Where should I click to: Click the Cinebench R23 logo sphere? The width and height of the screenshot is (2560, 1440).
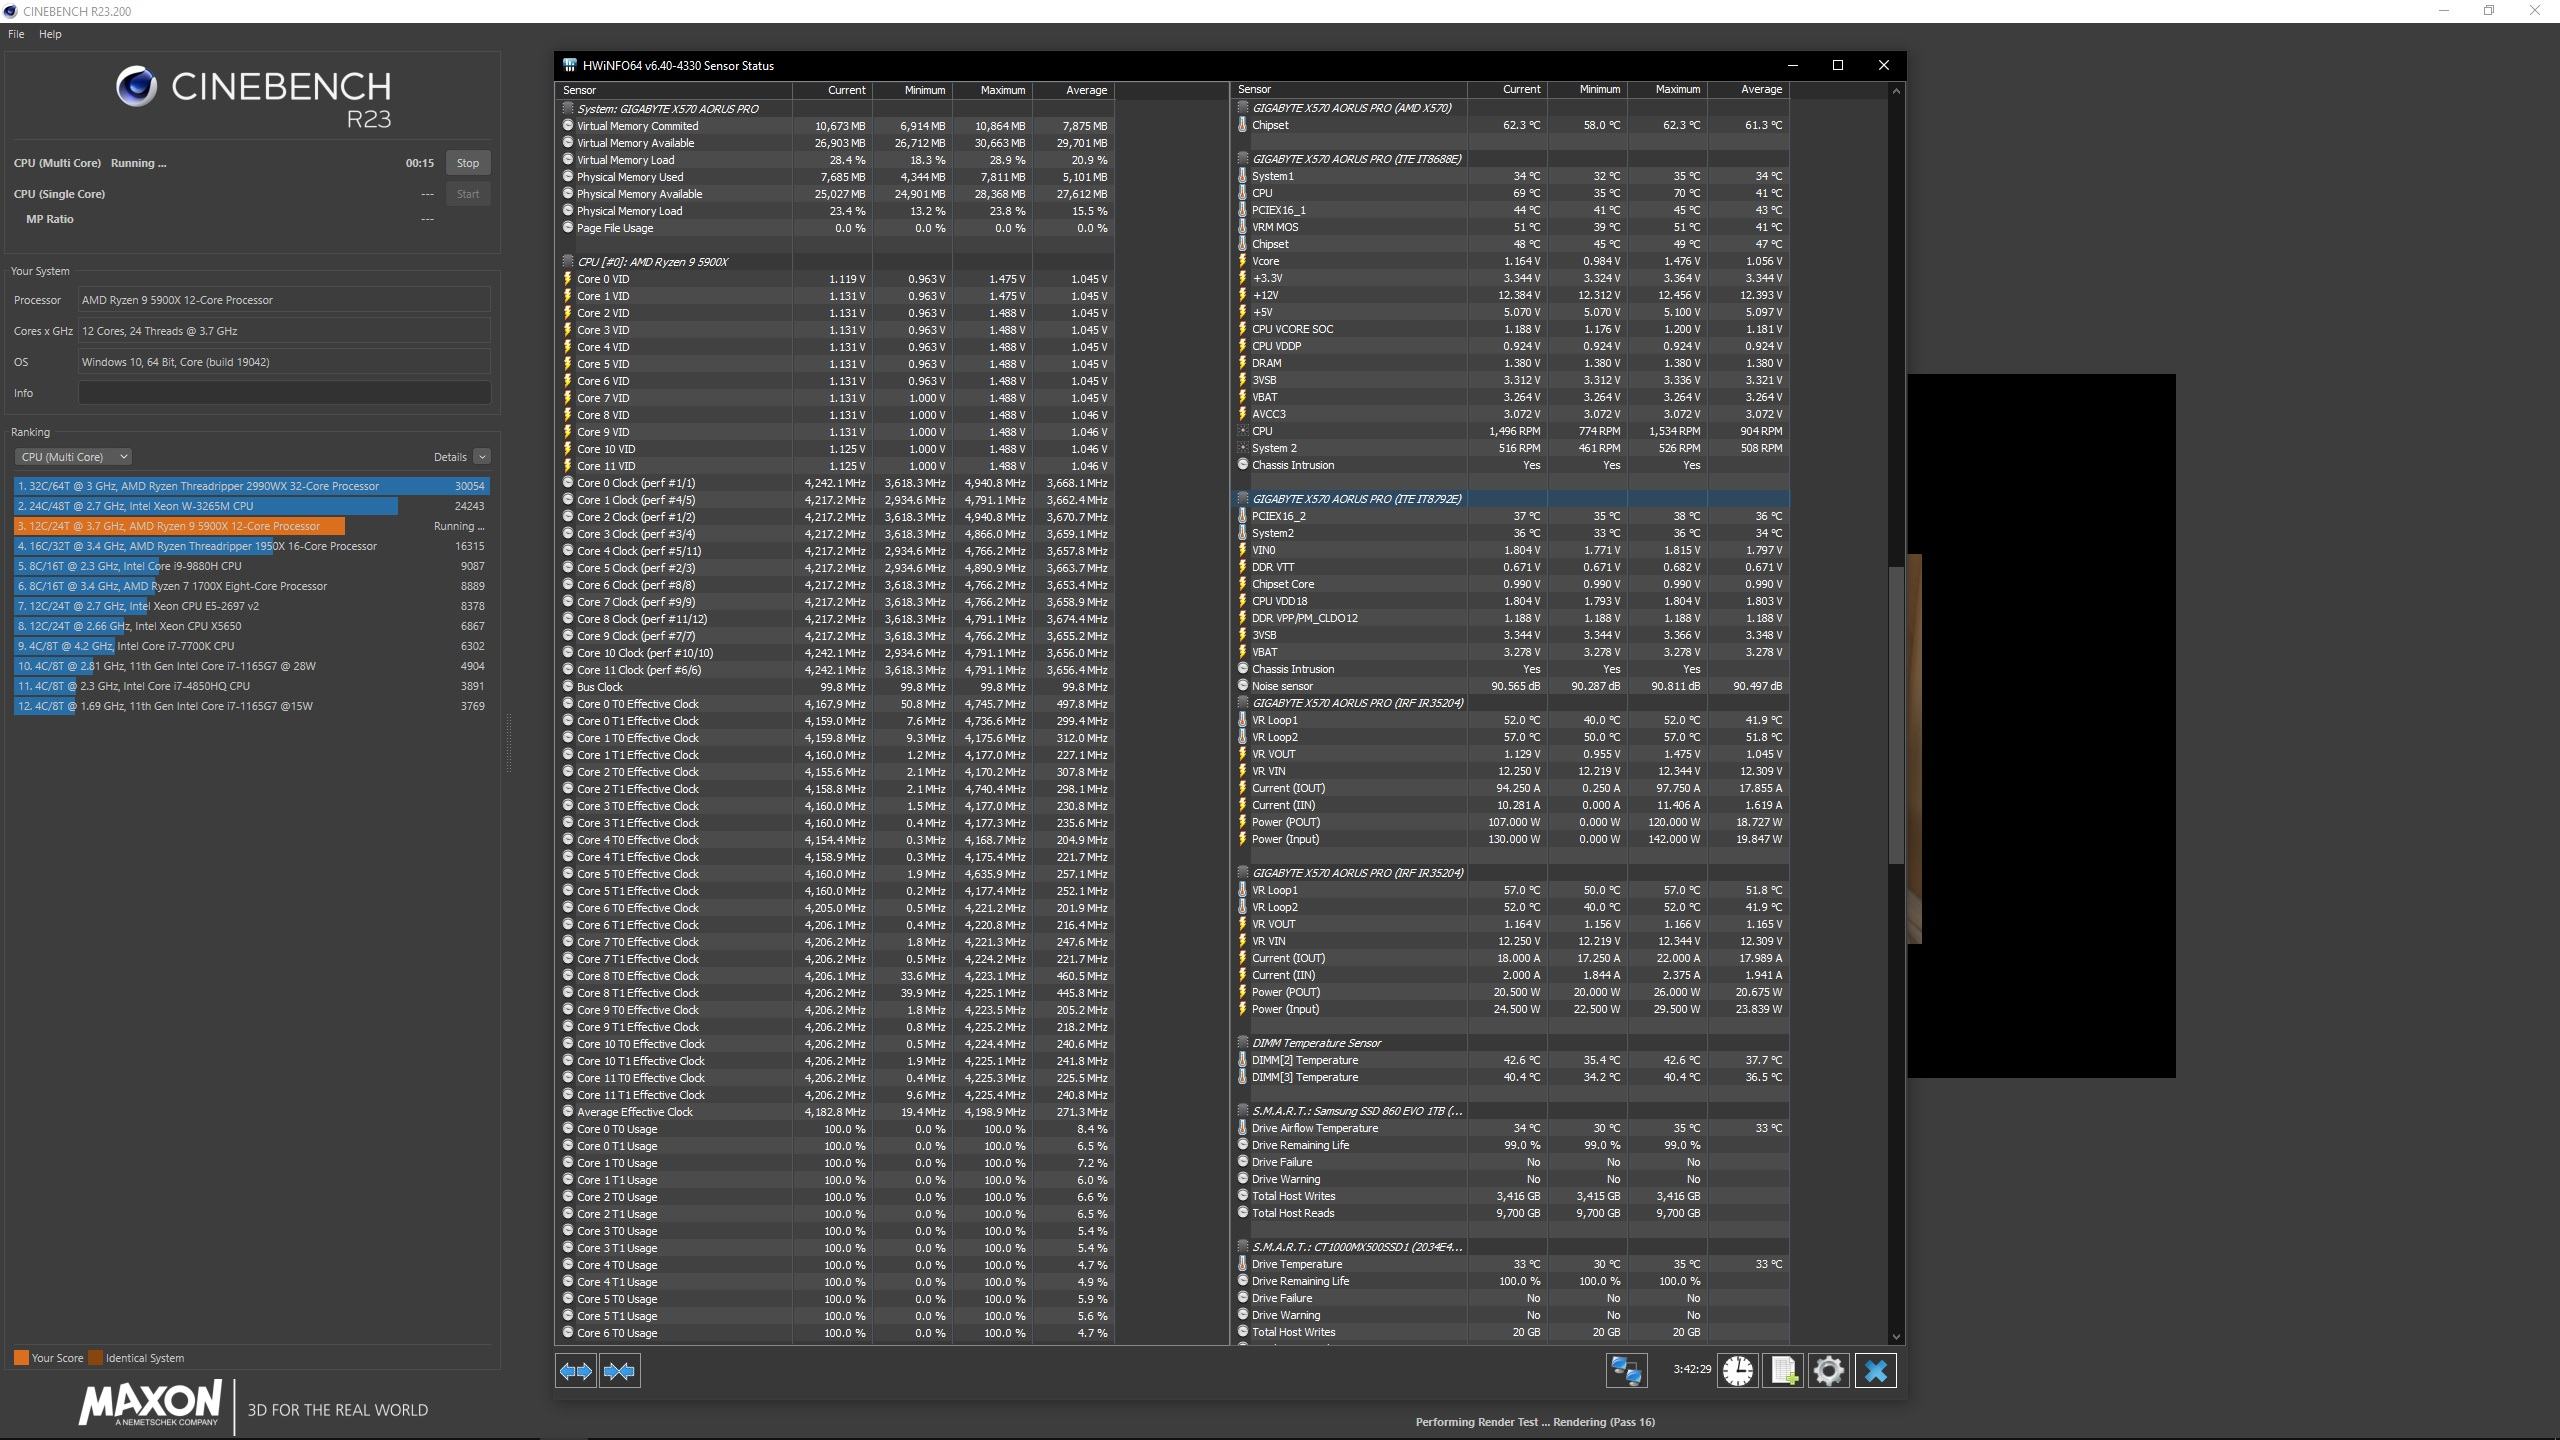[136, 87]
